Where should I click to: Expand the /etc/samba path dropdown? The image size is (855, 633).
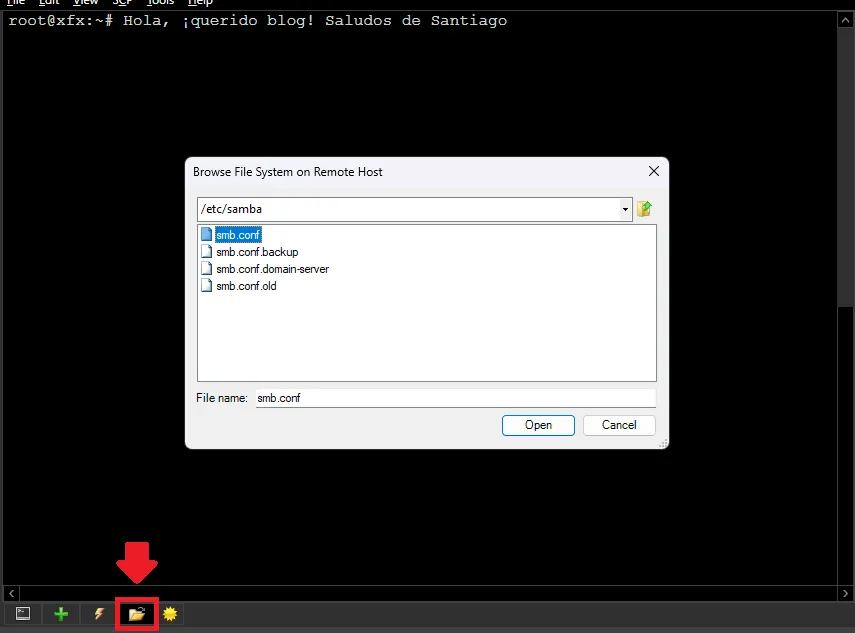click(626, 210)
